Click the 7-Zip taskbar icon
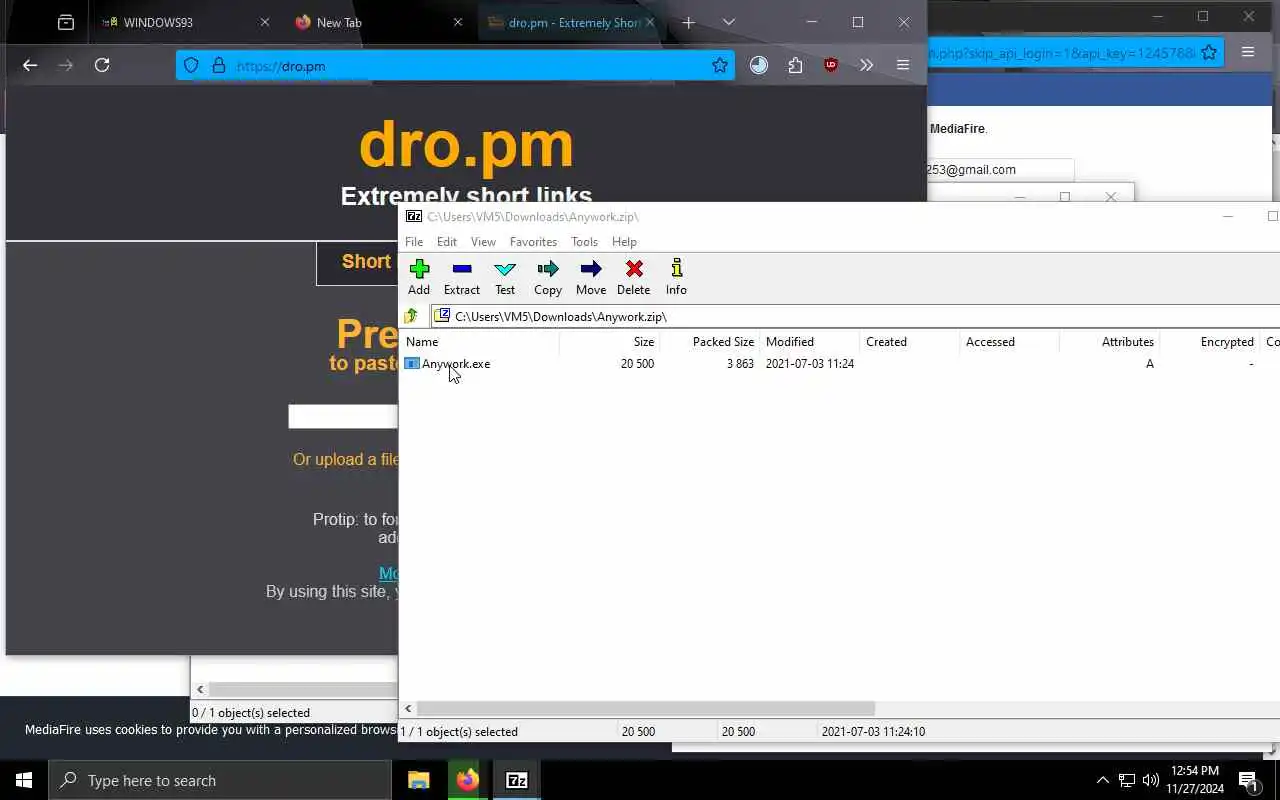The width and height of the screenshot is (1280, 800). pyautogui.click(x=517, y=780)
